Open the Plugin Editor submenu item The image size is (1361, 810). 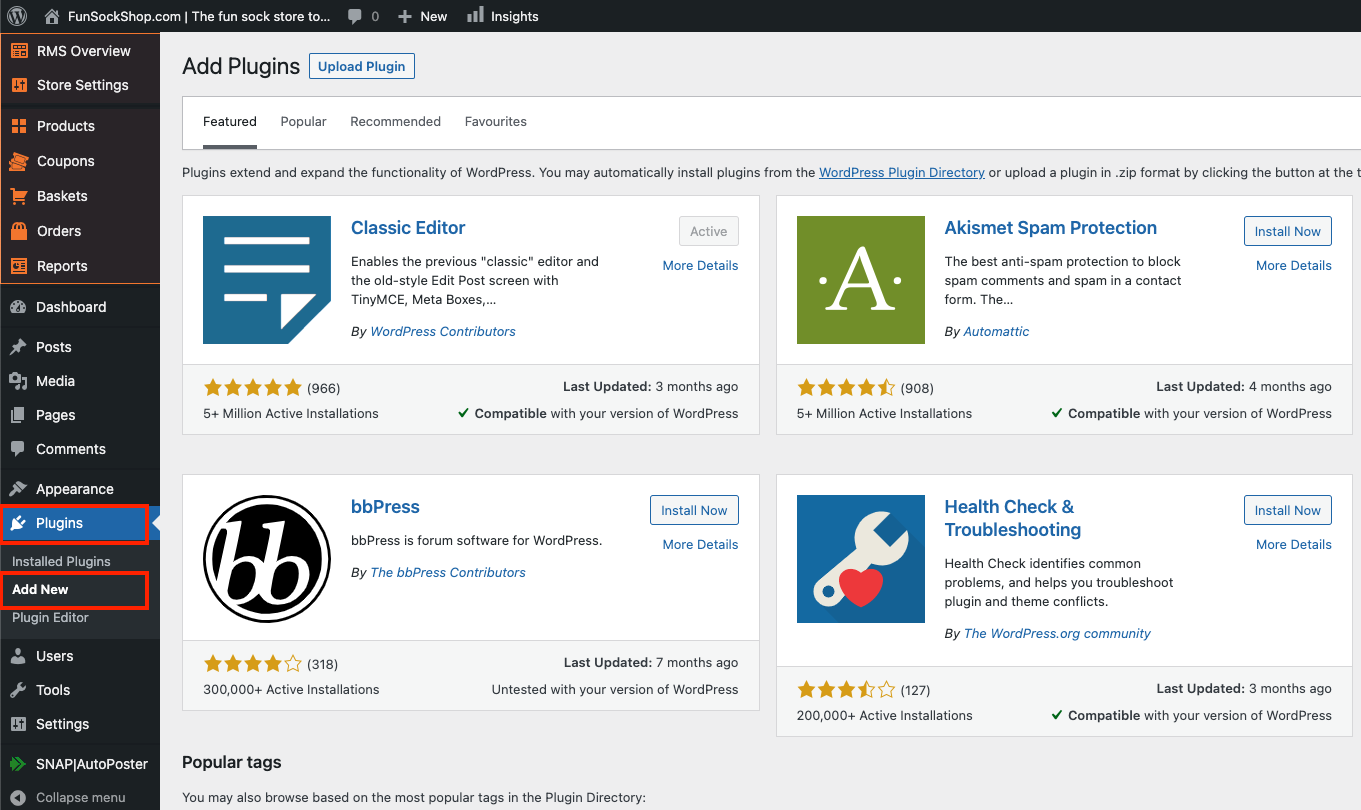[50, 618]
